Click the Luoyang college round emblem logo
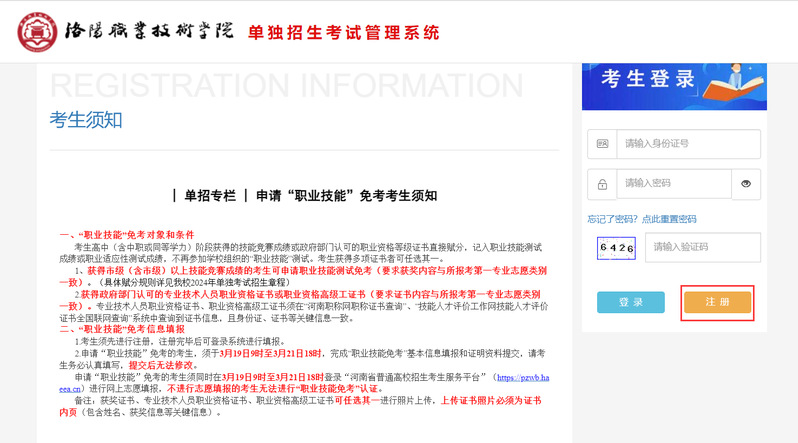 tap(38, 31)
